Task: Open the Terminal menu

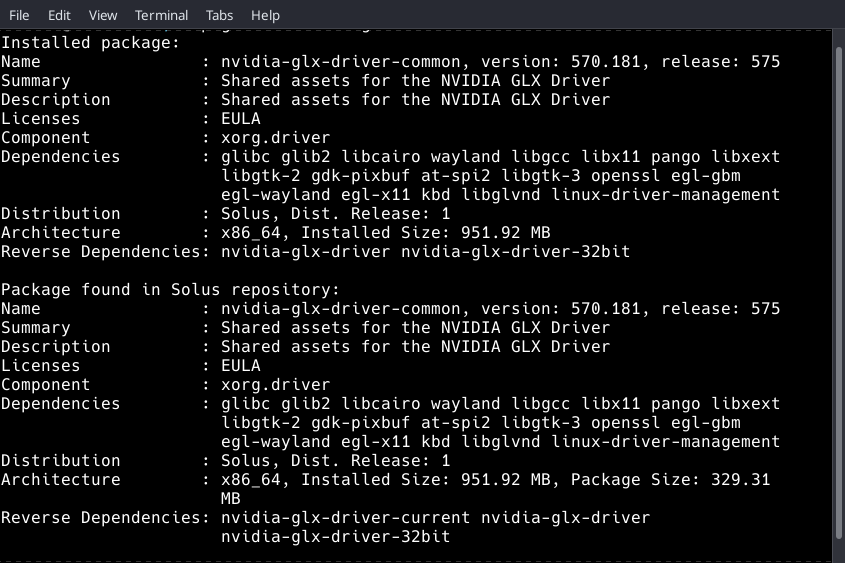Action: pos(161,15)
